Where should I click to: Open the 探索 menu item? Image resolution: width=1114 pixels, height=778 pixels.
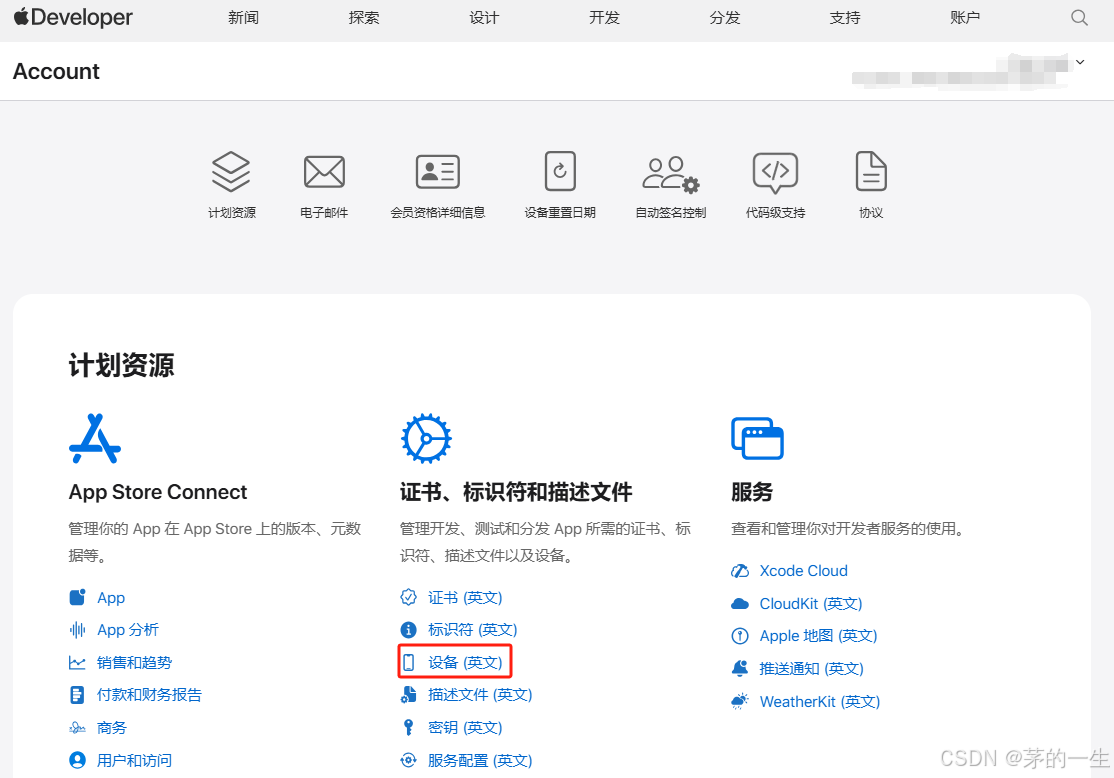[x=364, y=18]
